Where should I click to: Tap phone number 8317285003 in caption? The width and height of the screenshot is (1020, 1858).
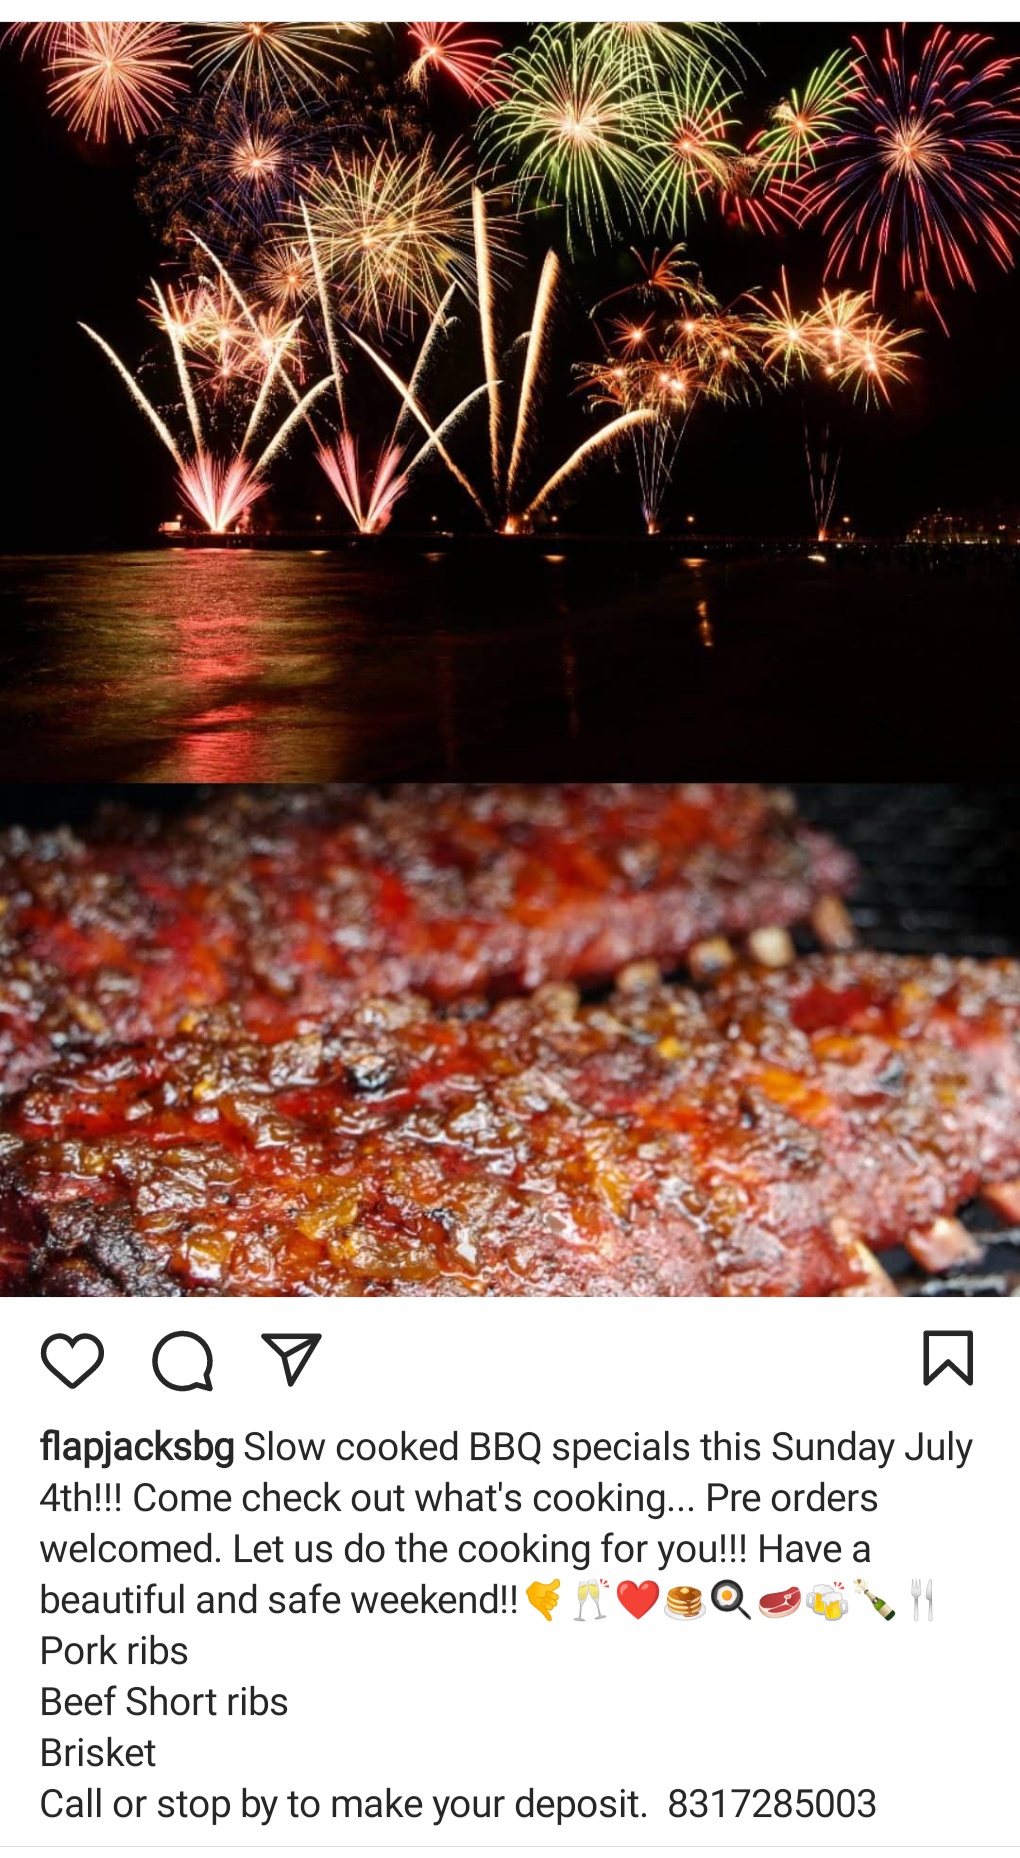[x=772, y=1804]
